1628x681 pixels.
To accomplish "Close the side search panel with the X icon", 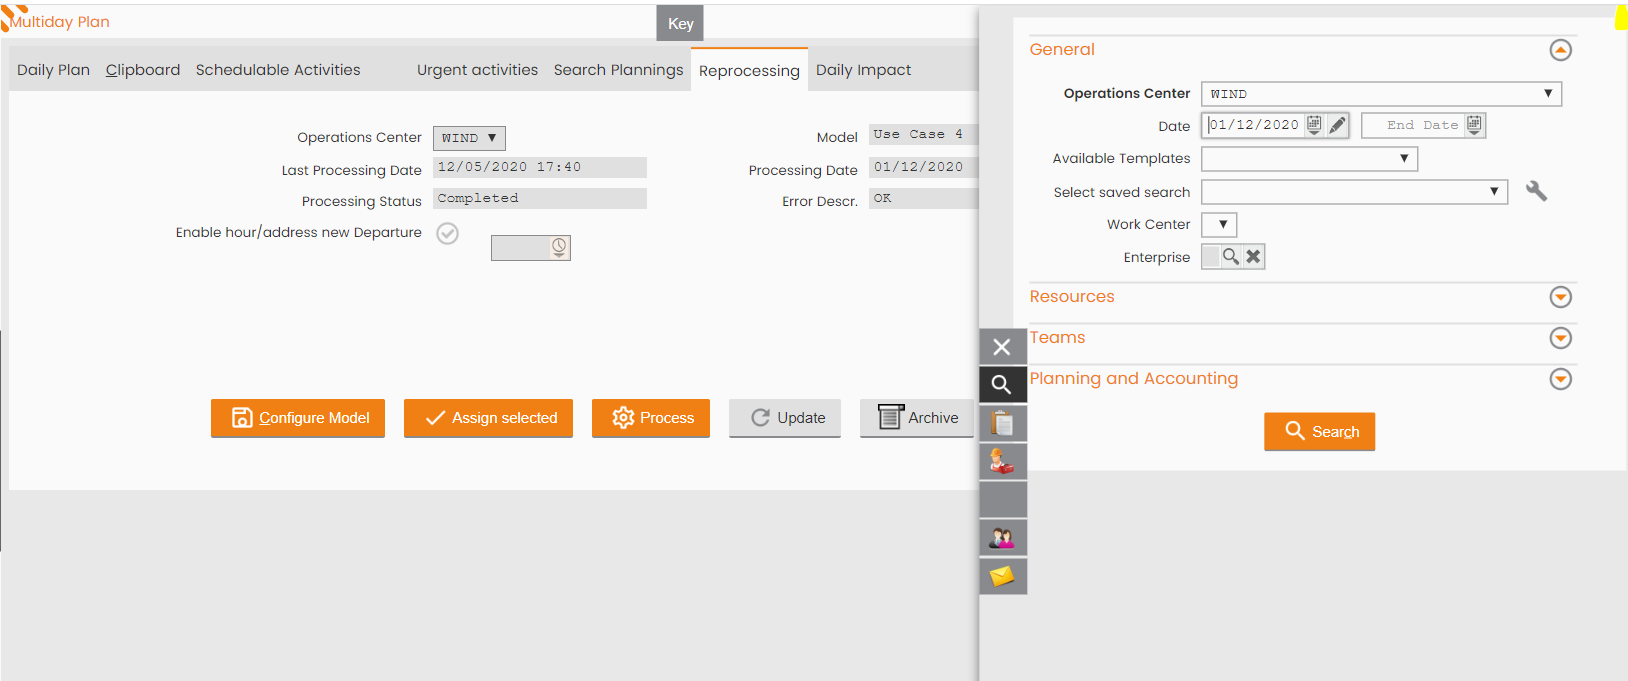I will [1002, 347].
